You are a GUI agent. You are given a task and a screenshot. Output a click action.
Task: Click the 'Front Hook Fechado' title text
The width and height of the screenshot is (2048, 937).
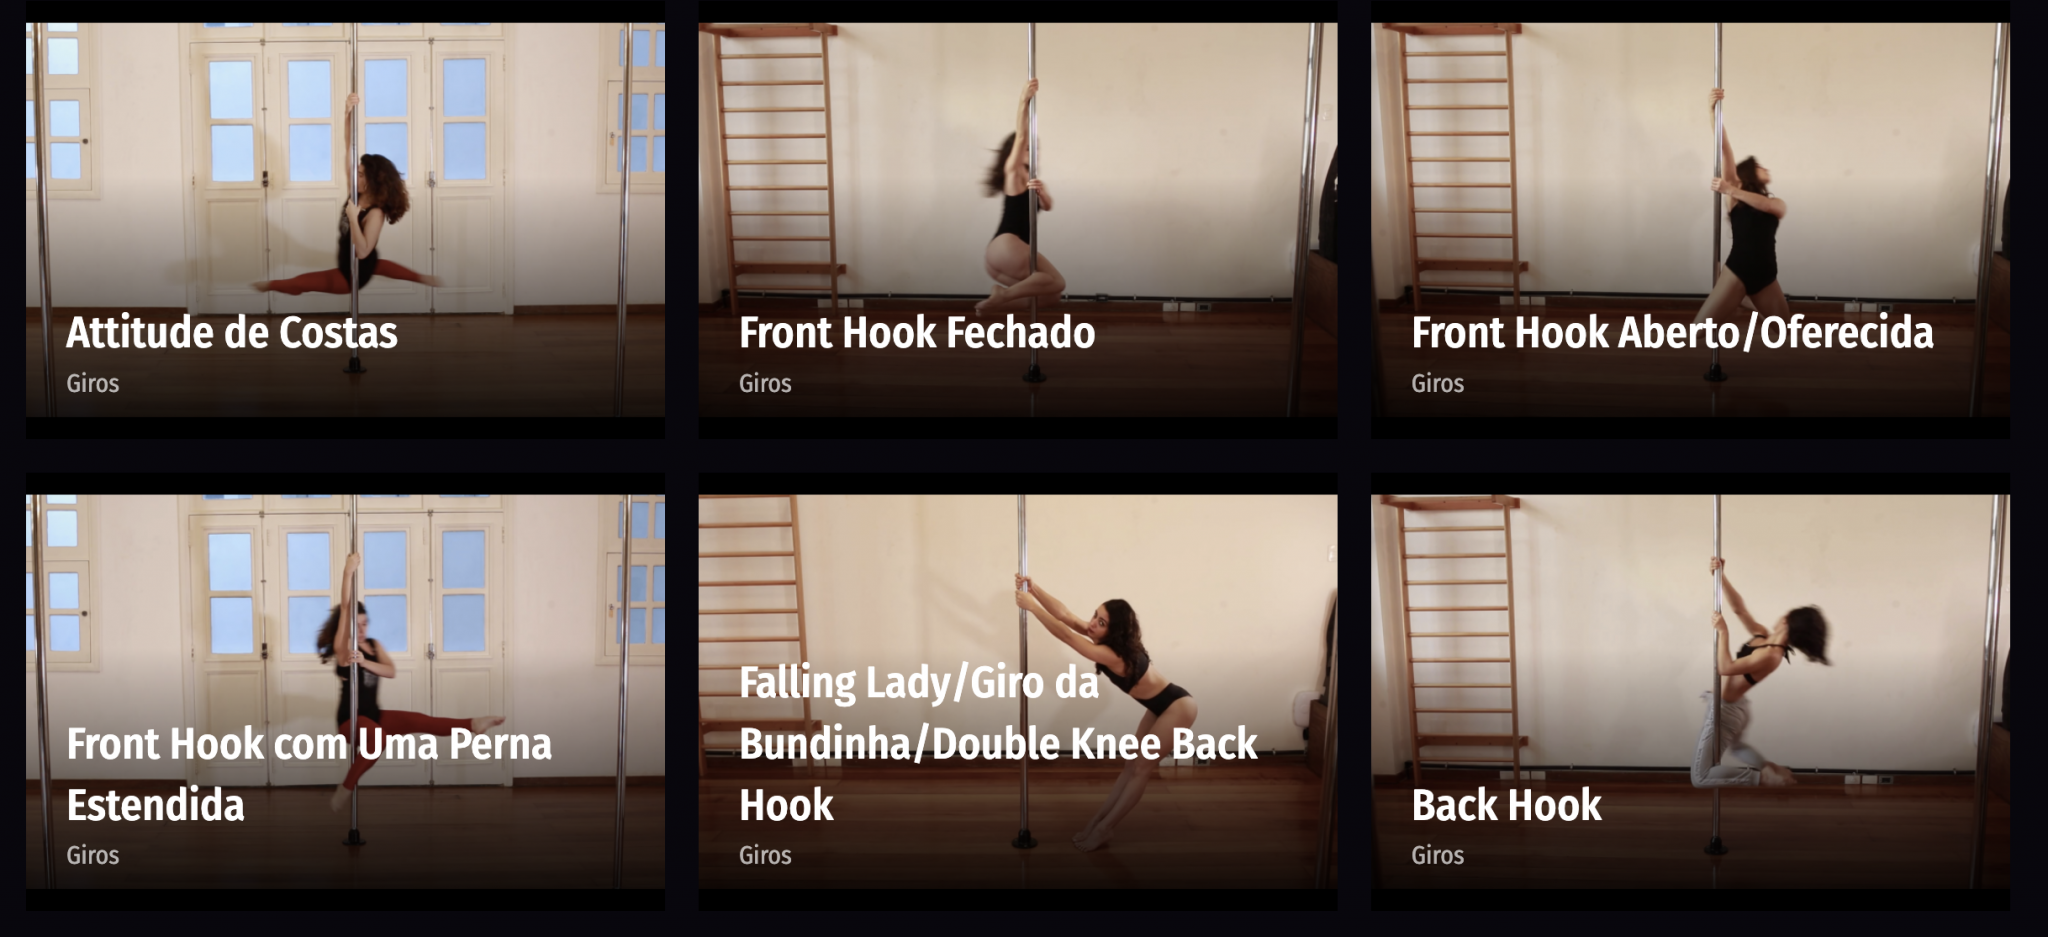click(917, 333)
